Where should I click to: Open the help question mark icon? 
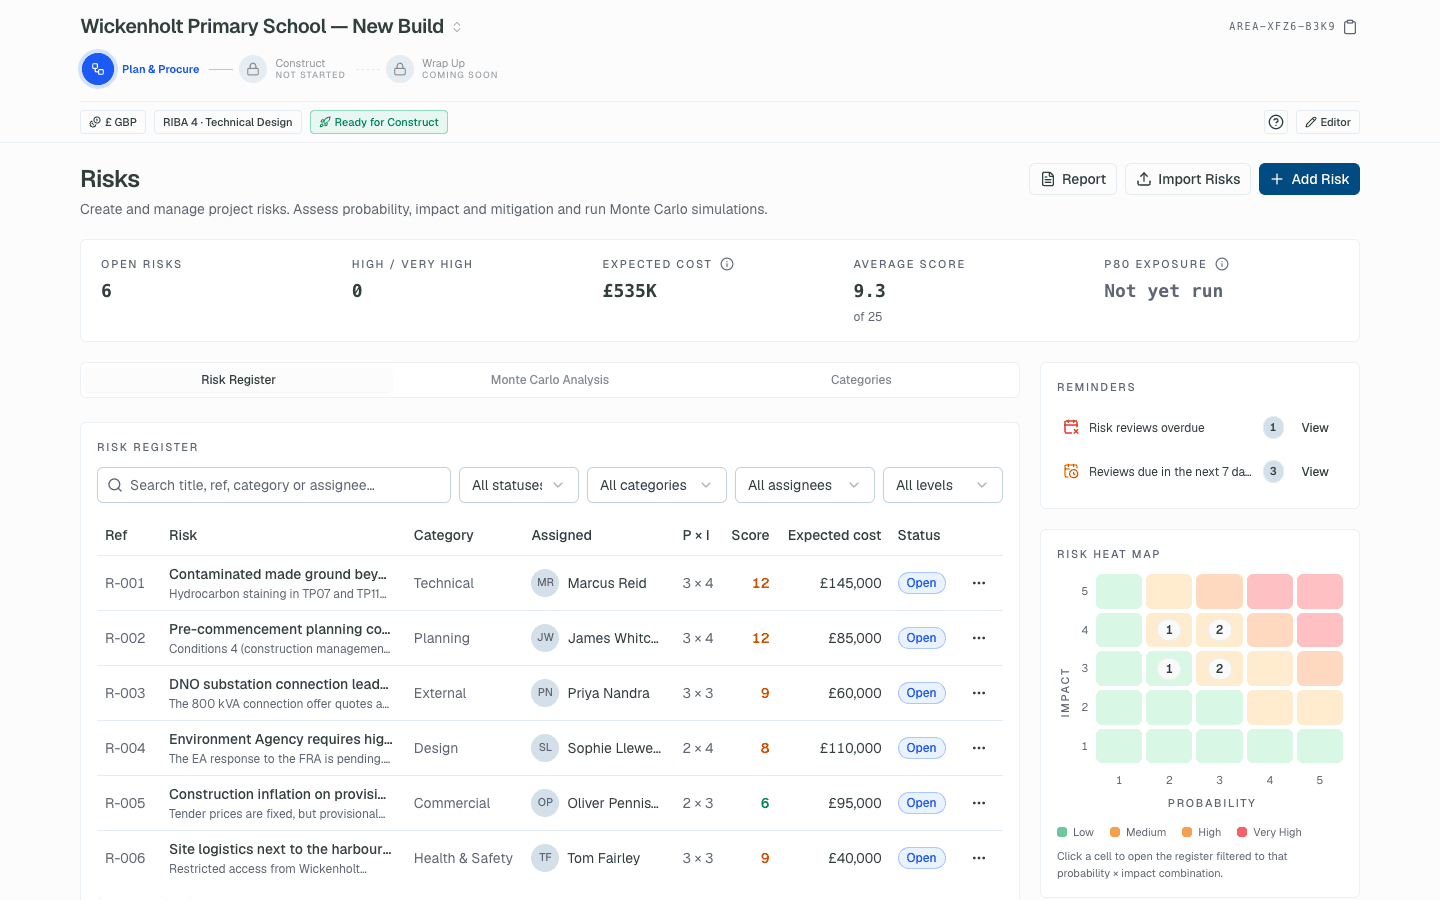(1276, 122)
